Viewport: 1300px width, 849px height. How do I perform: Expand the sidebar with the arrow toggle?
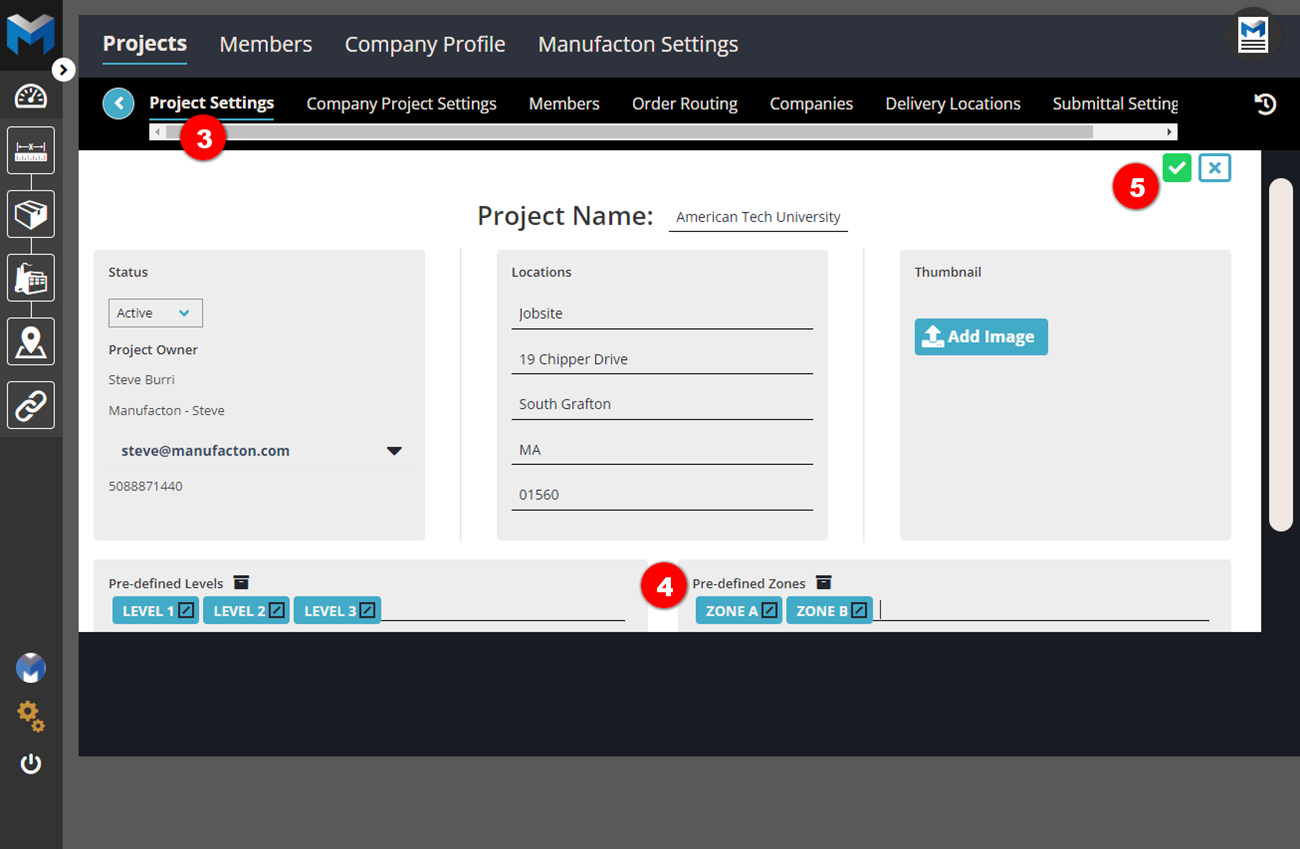tap(64, 70)
